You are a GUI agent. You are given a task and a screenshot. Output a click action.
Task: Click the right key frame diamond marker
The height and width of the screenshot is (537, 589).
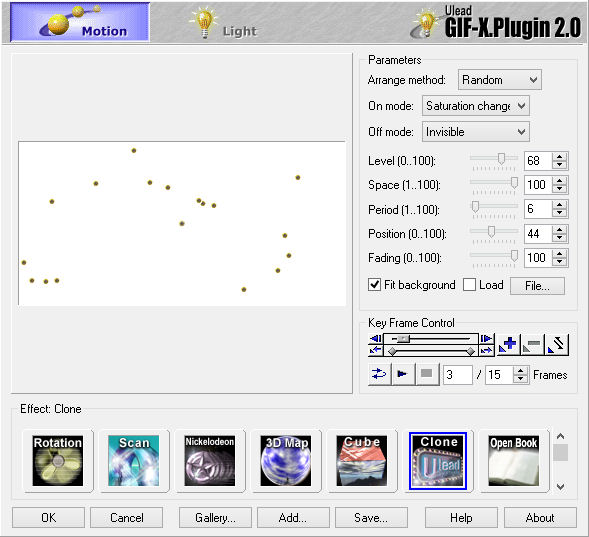click(470, 351)
